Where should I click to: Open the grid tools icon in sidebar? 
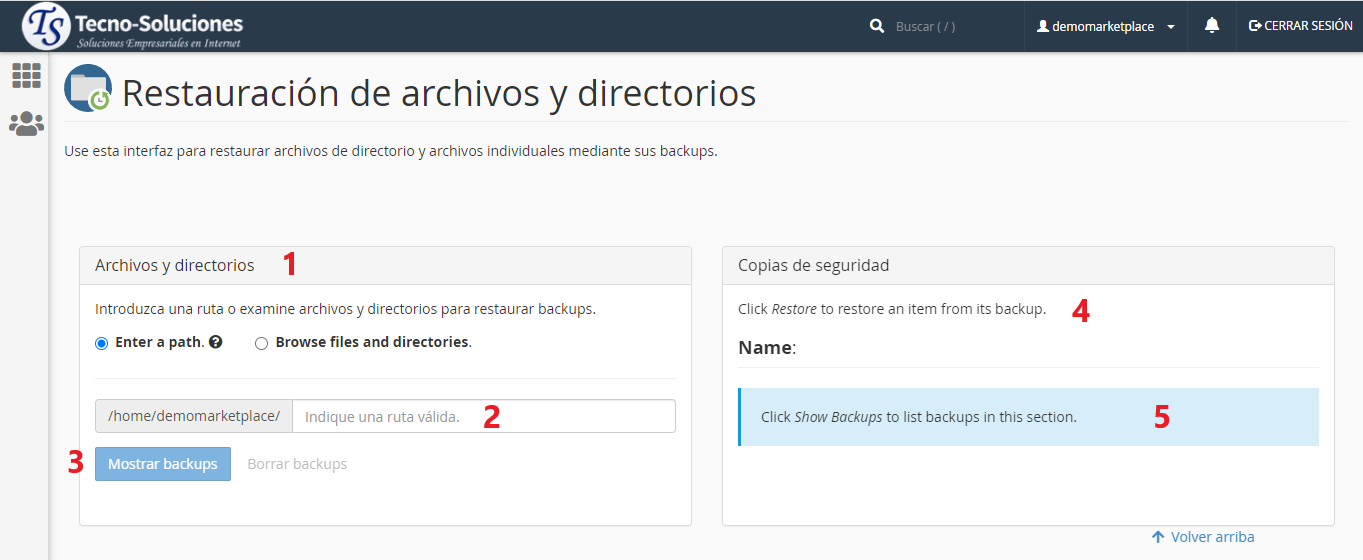pyautogui.click(x=26, y=76)
